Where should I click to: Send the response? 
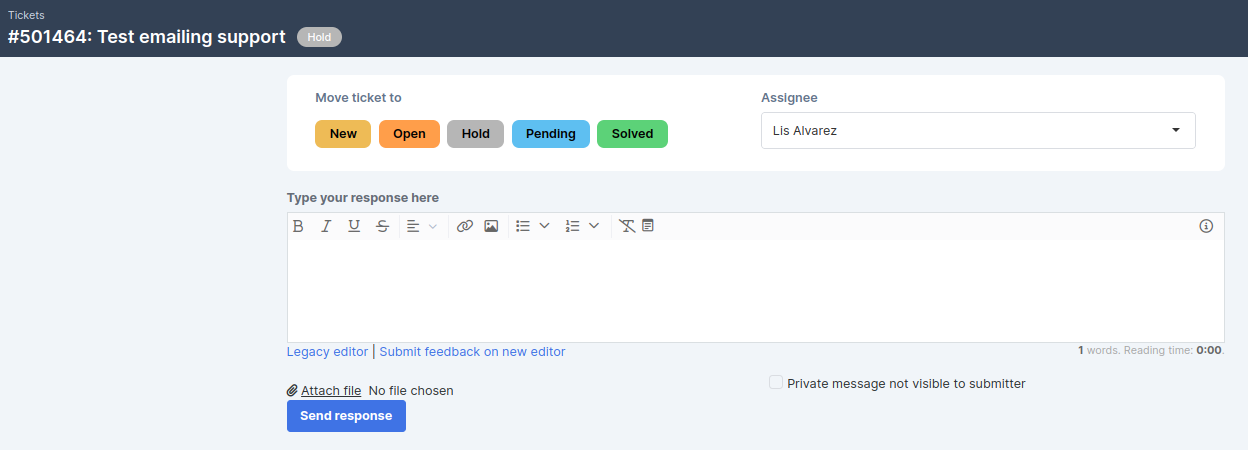click(x=346, y=416)
